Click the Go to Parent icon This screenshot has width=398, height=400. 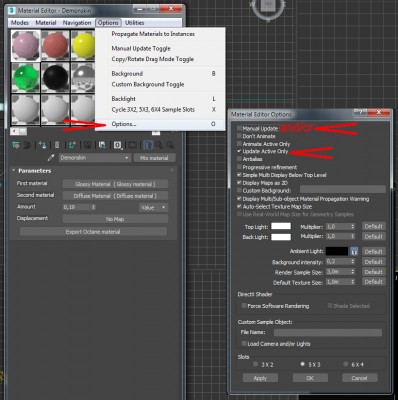[x=159, y=145]
